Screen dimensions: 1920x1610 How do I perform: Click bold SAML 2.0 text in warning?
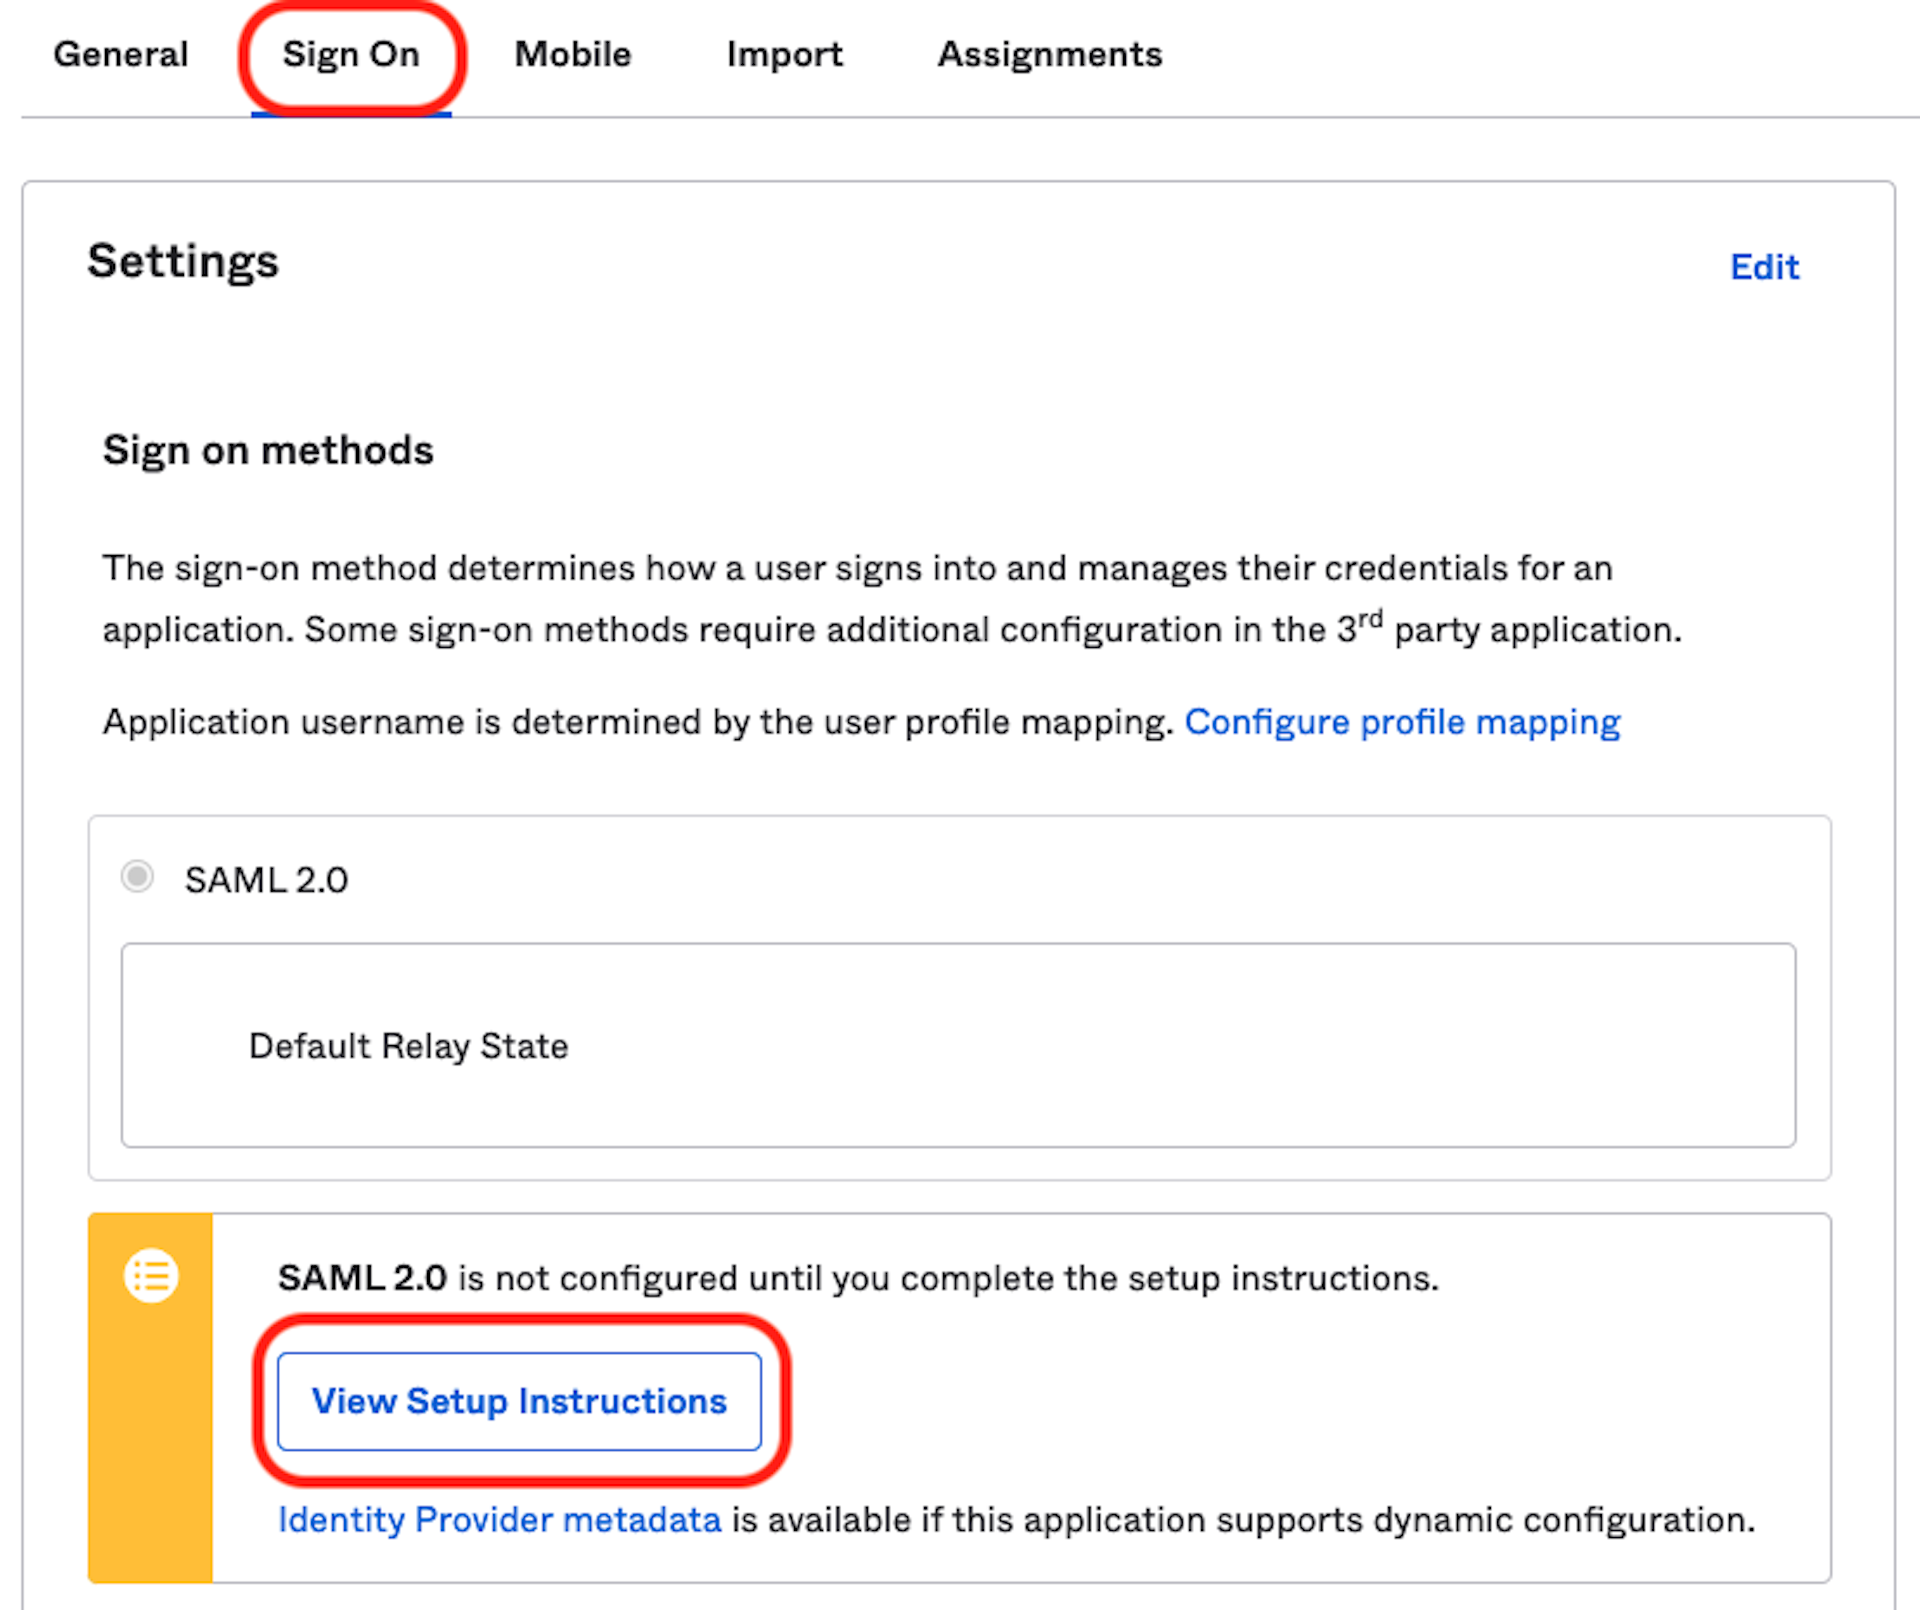(362, 1278)
